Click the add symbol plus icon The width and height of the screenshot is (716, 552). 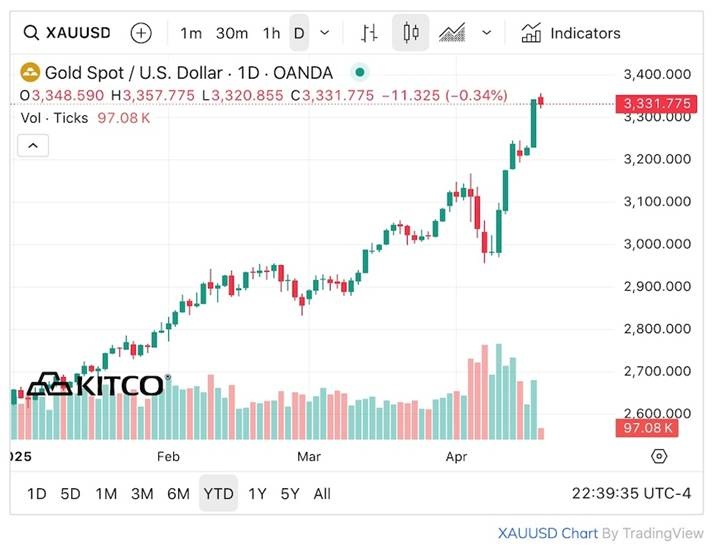click(142, 33)
